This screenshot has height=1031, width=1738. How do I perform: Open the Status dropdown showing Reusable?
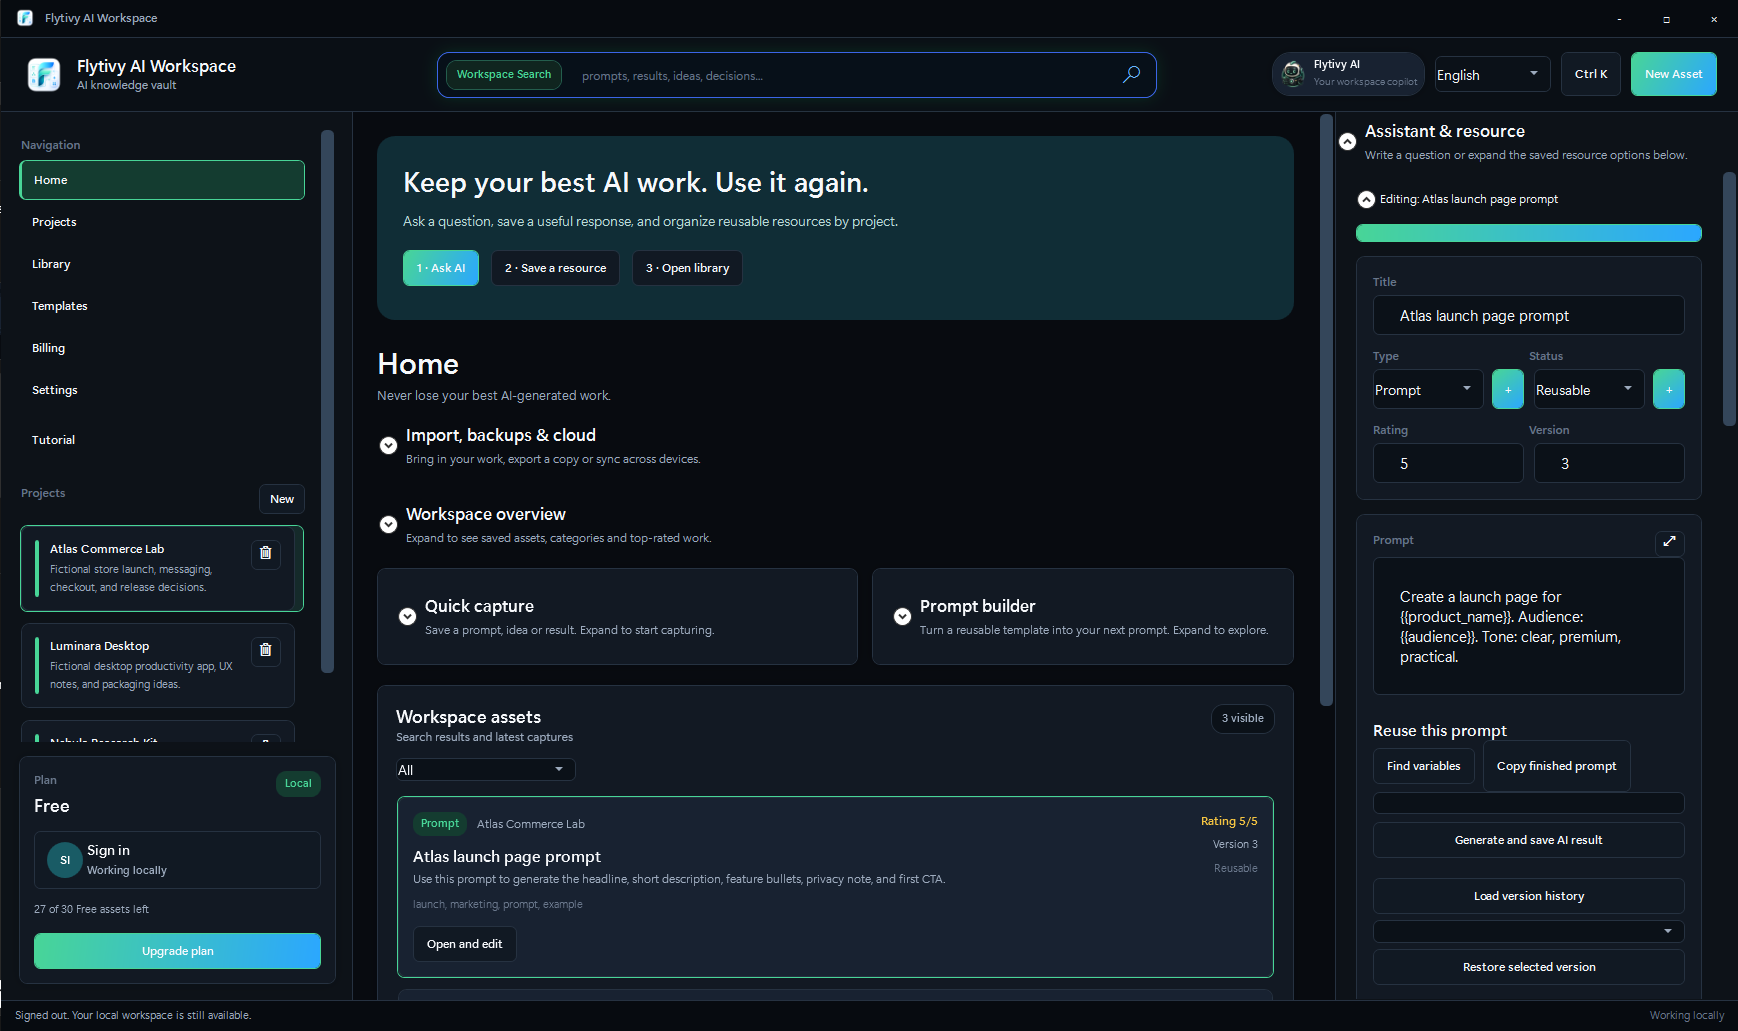pos(1589,389)
